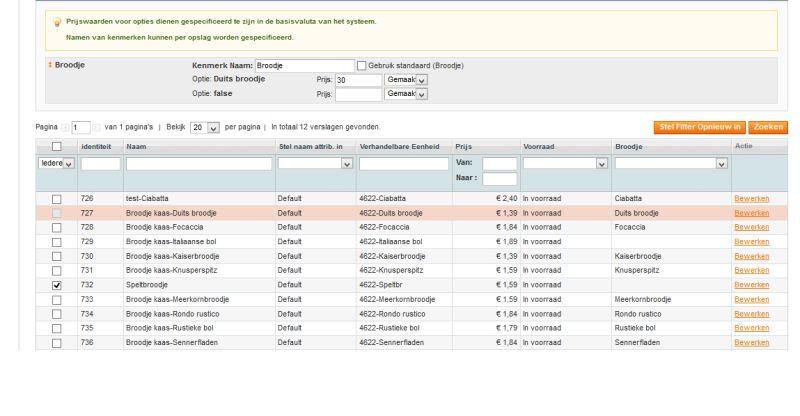Click the Broodje value Kaiserbroodje

[638, 256]
